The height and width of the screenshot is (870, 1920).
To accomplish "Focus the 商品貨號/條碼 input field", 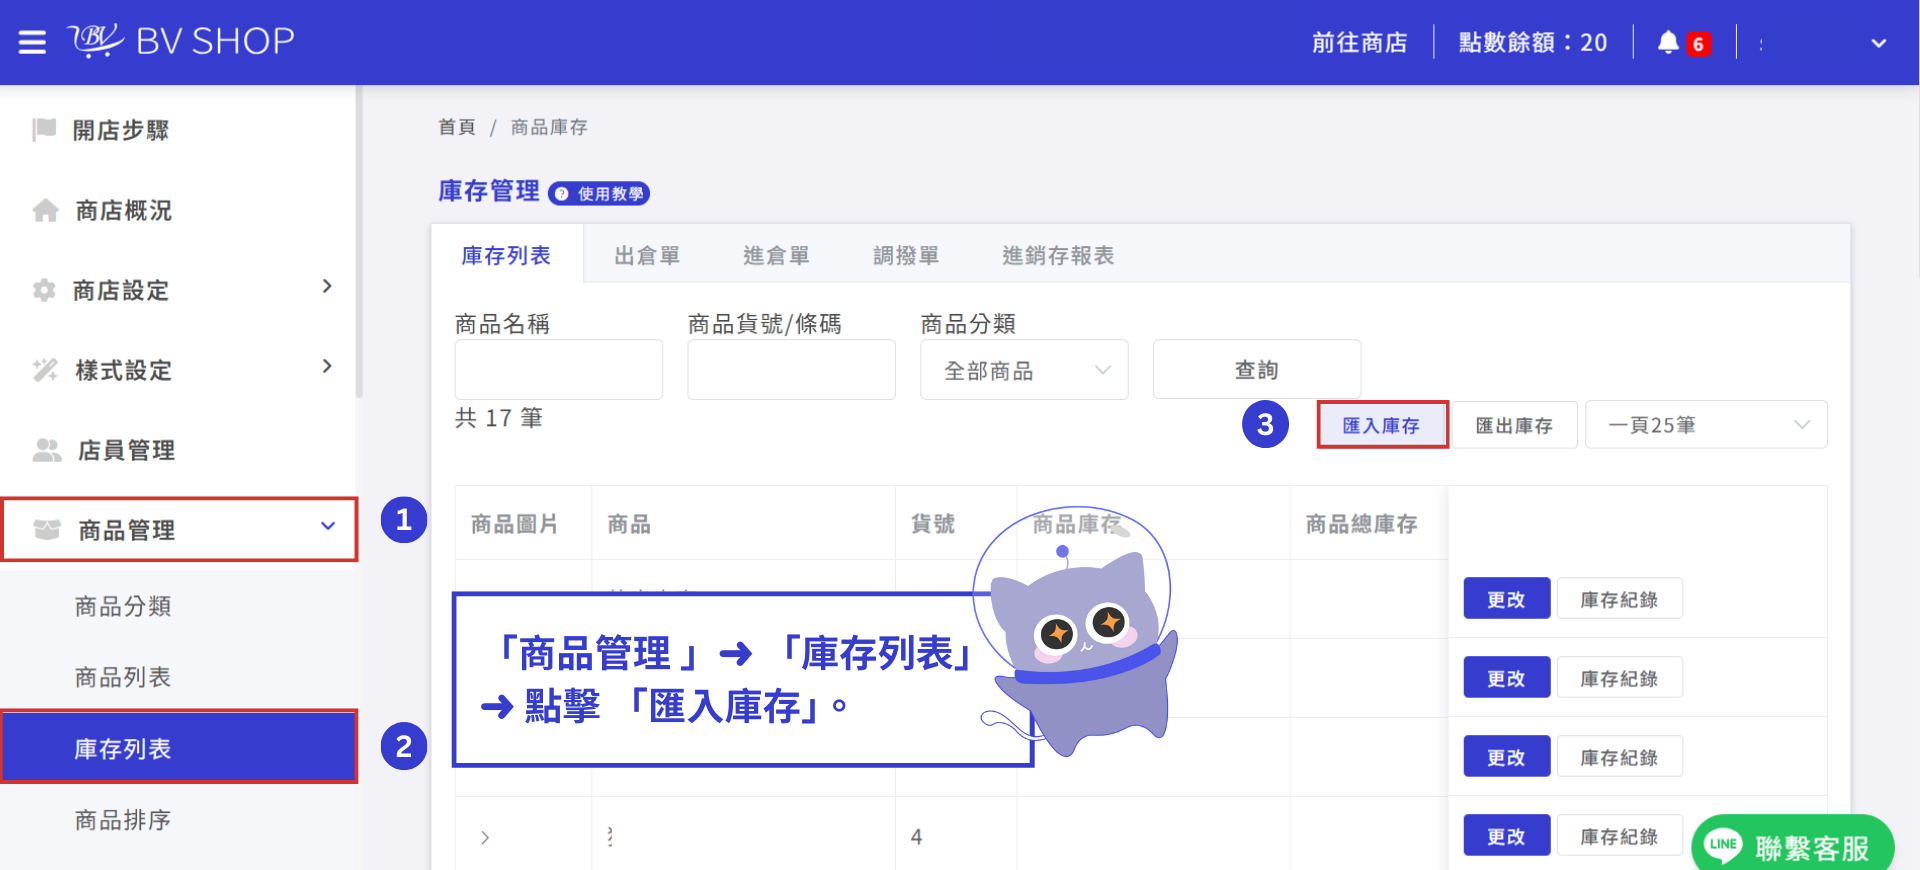I will click(791, 370).
